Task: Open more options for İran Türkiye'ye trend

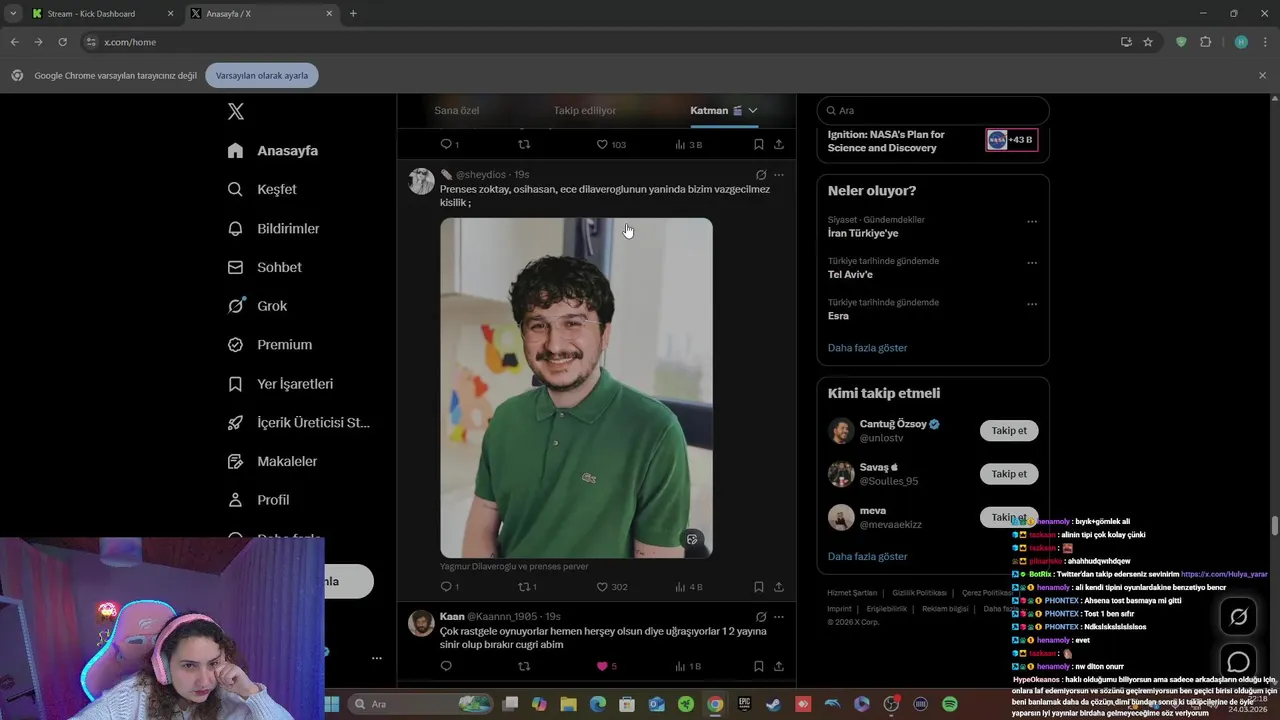Action: 1032,222
